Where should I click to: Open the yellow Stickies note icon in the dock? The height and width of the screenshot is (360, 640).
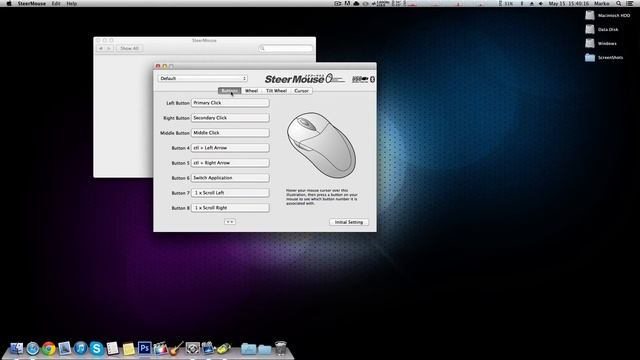tap(129, 349)
